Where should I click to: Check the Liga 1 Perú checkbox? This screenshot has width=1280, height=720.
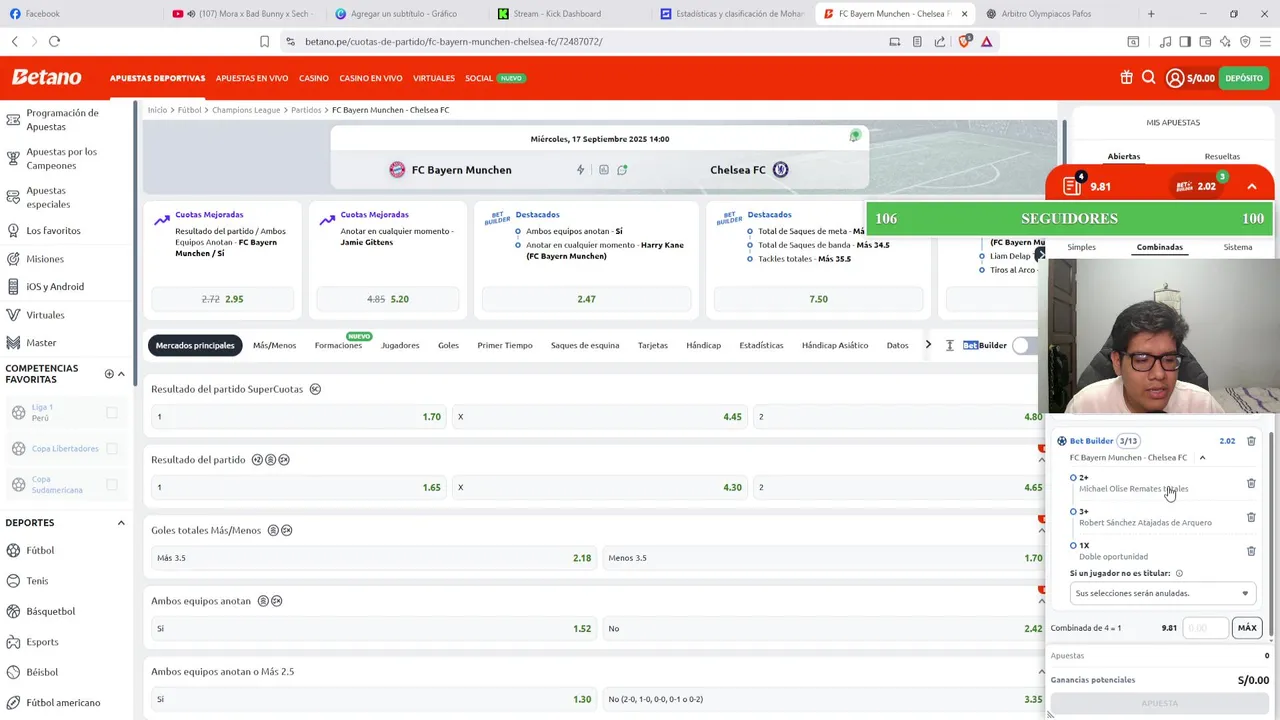click(x=112, y=413)
